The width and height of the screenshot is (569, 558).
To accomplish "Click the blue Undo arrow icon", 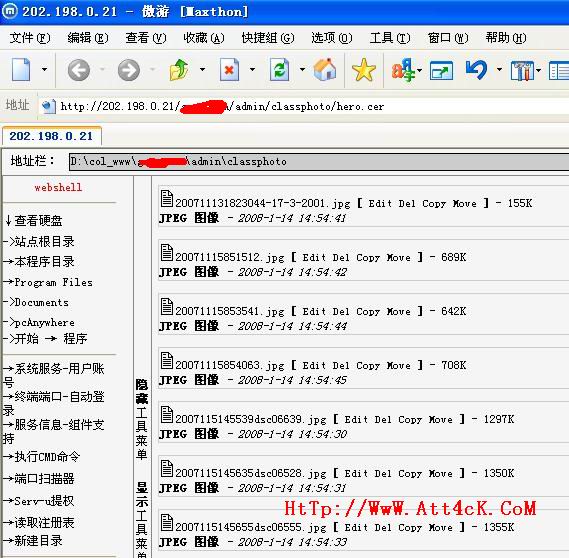I will tap(476, 69).
